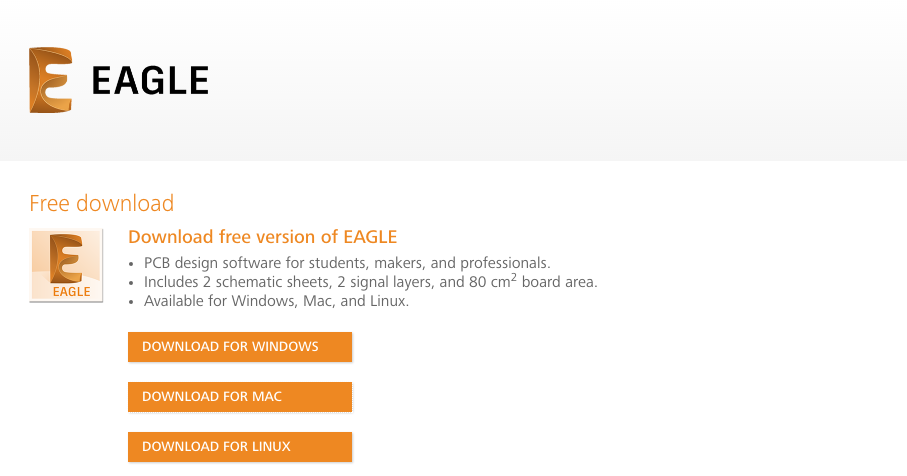Choose the Download for Mac button
907x476 pixels.
pos(240,397)
